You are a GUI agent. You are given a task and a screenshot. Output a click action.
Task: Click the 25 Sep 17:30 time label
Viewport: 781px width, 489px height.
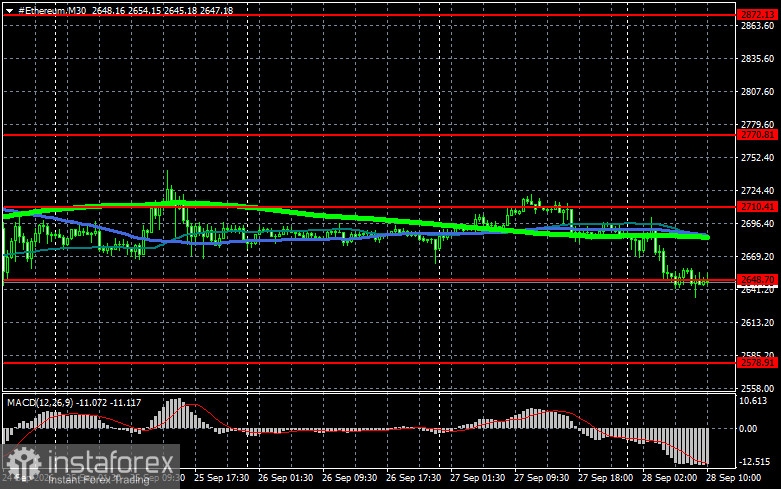pyautogui.click(x=221, y=478)
